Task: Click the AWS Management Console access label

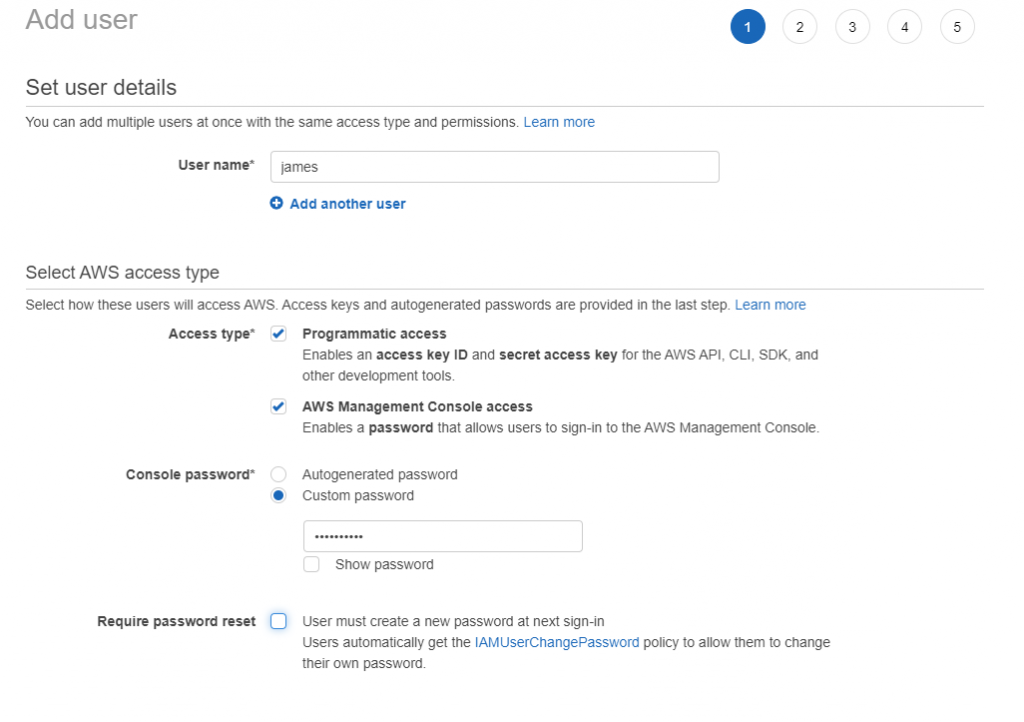Action: 417,407
